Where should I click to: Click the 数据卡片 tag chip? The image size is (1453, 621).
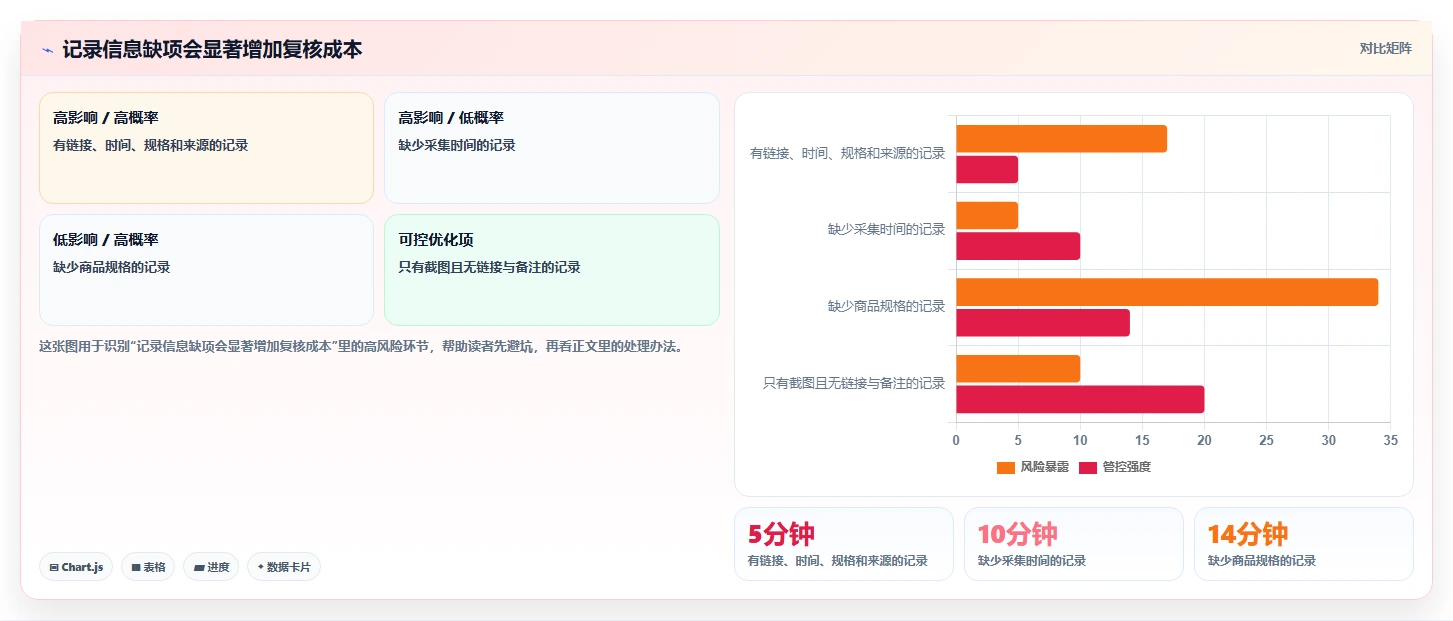[284, 567]
